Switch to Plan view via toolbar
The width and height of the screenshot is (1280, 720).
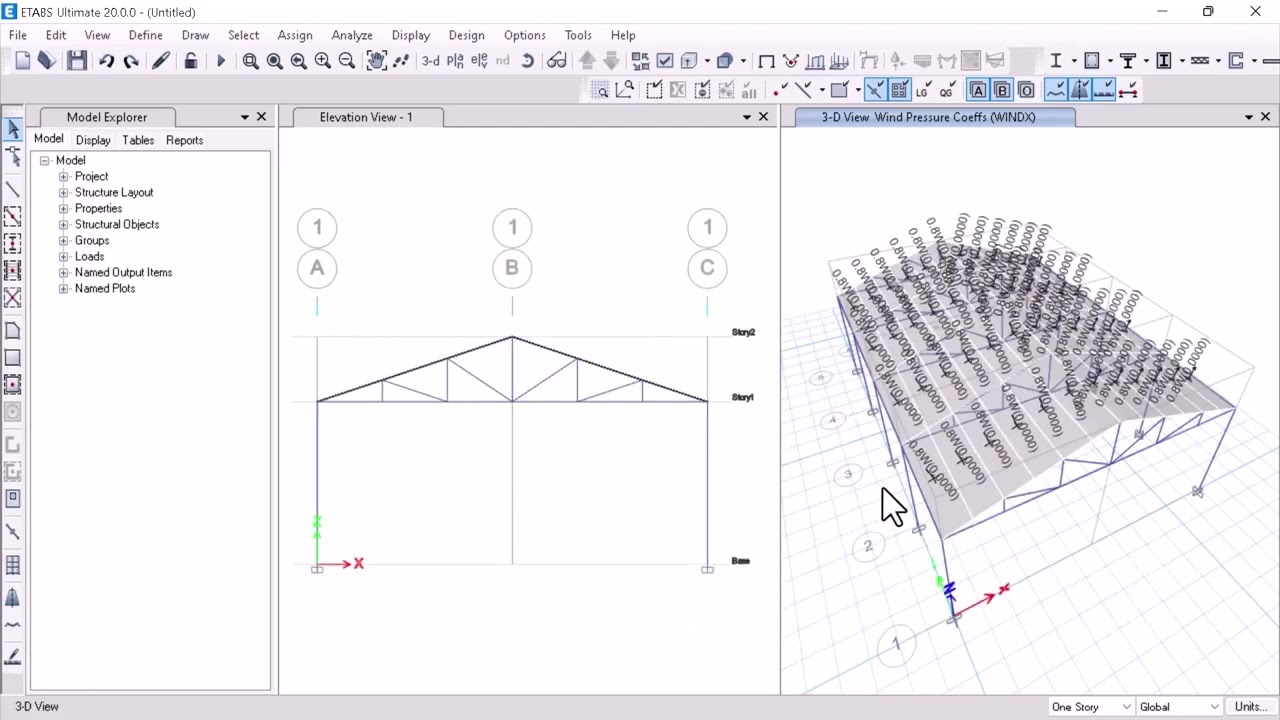pos(455,61)
